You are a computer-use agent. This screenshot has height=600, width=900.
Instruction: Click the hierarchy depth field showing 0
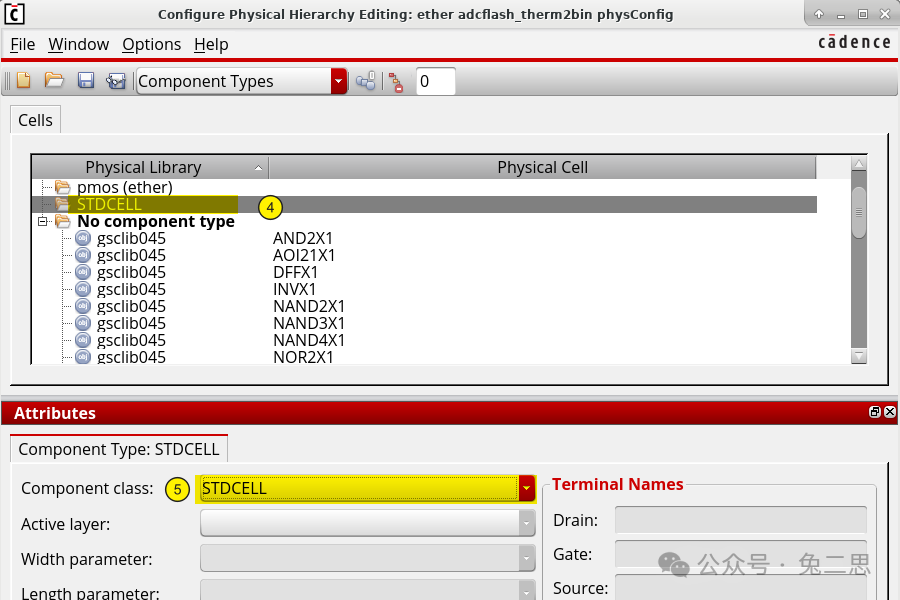pos(435,82)
